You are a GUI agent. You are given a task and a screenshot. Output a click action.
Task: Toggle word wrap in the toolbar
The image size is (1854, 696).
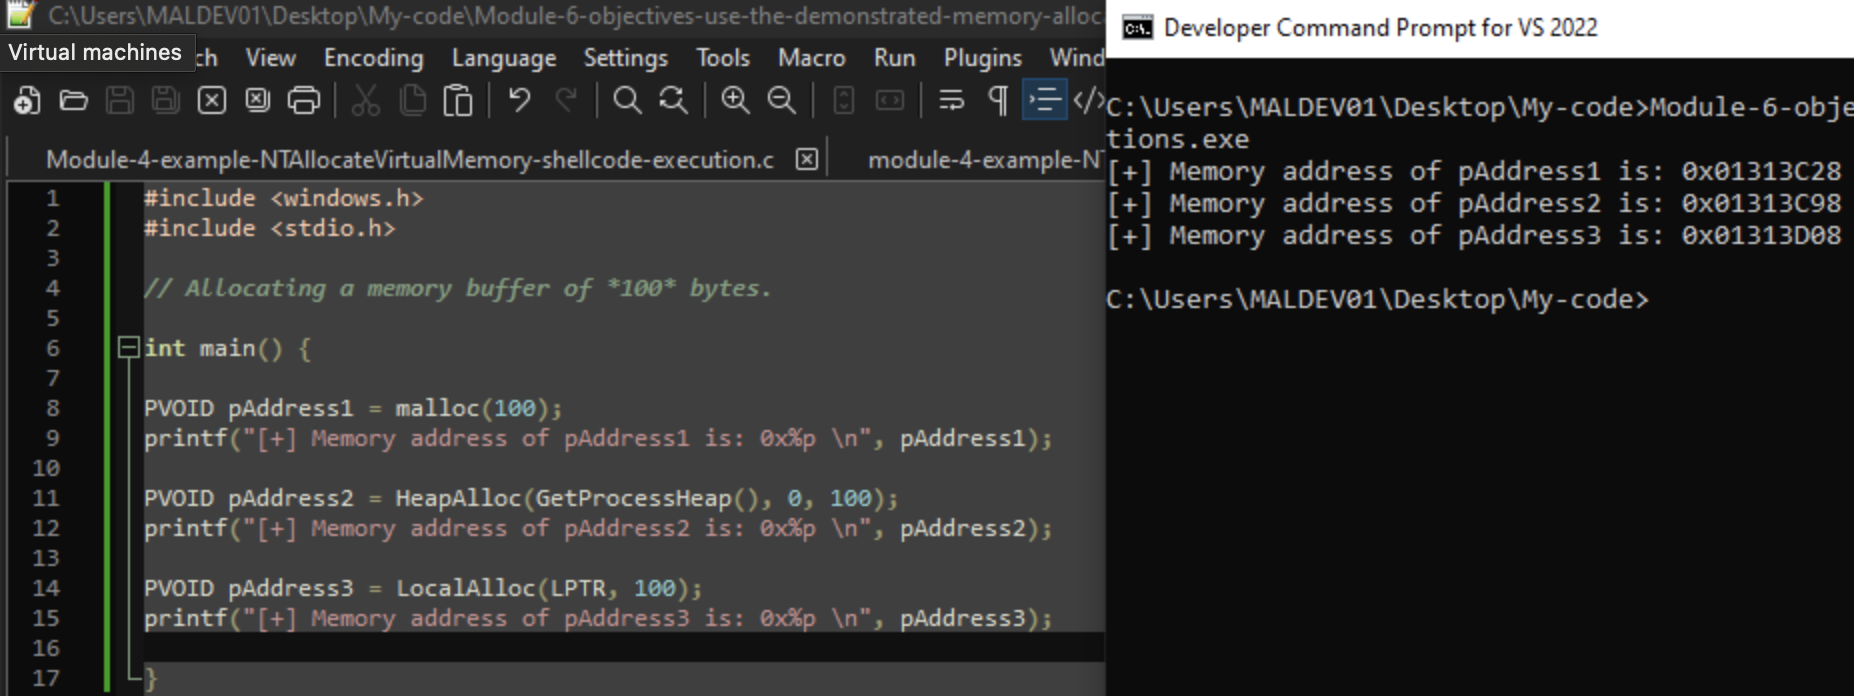tap(951, 100)
